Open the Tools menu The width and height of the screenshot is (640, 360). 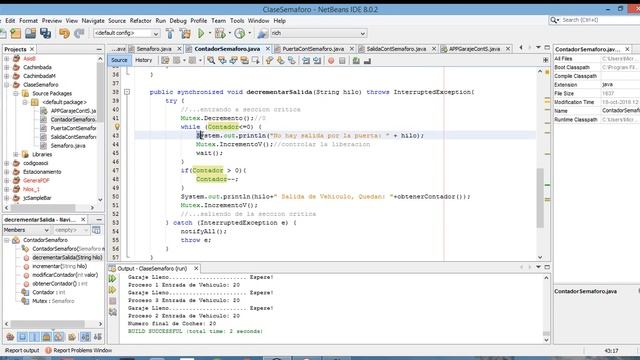[237, 20]
